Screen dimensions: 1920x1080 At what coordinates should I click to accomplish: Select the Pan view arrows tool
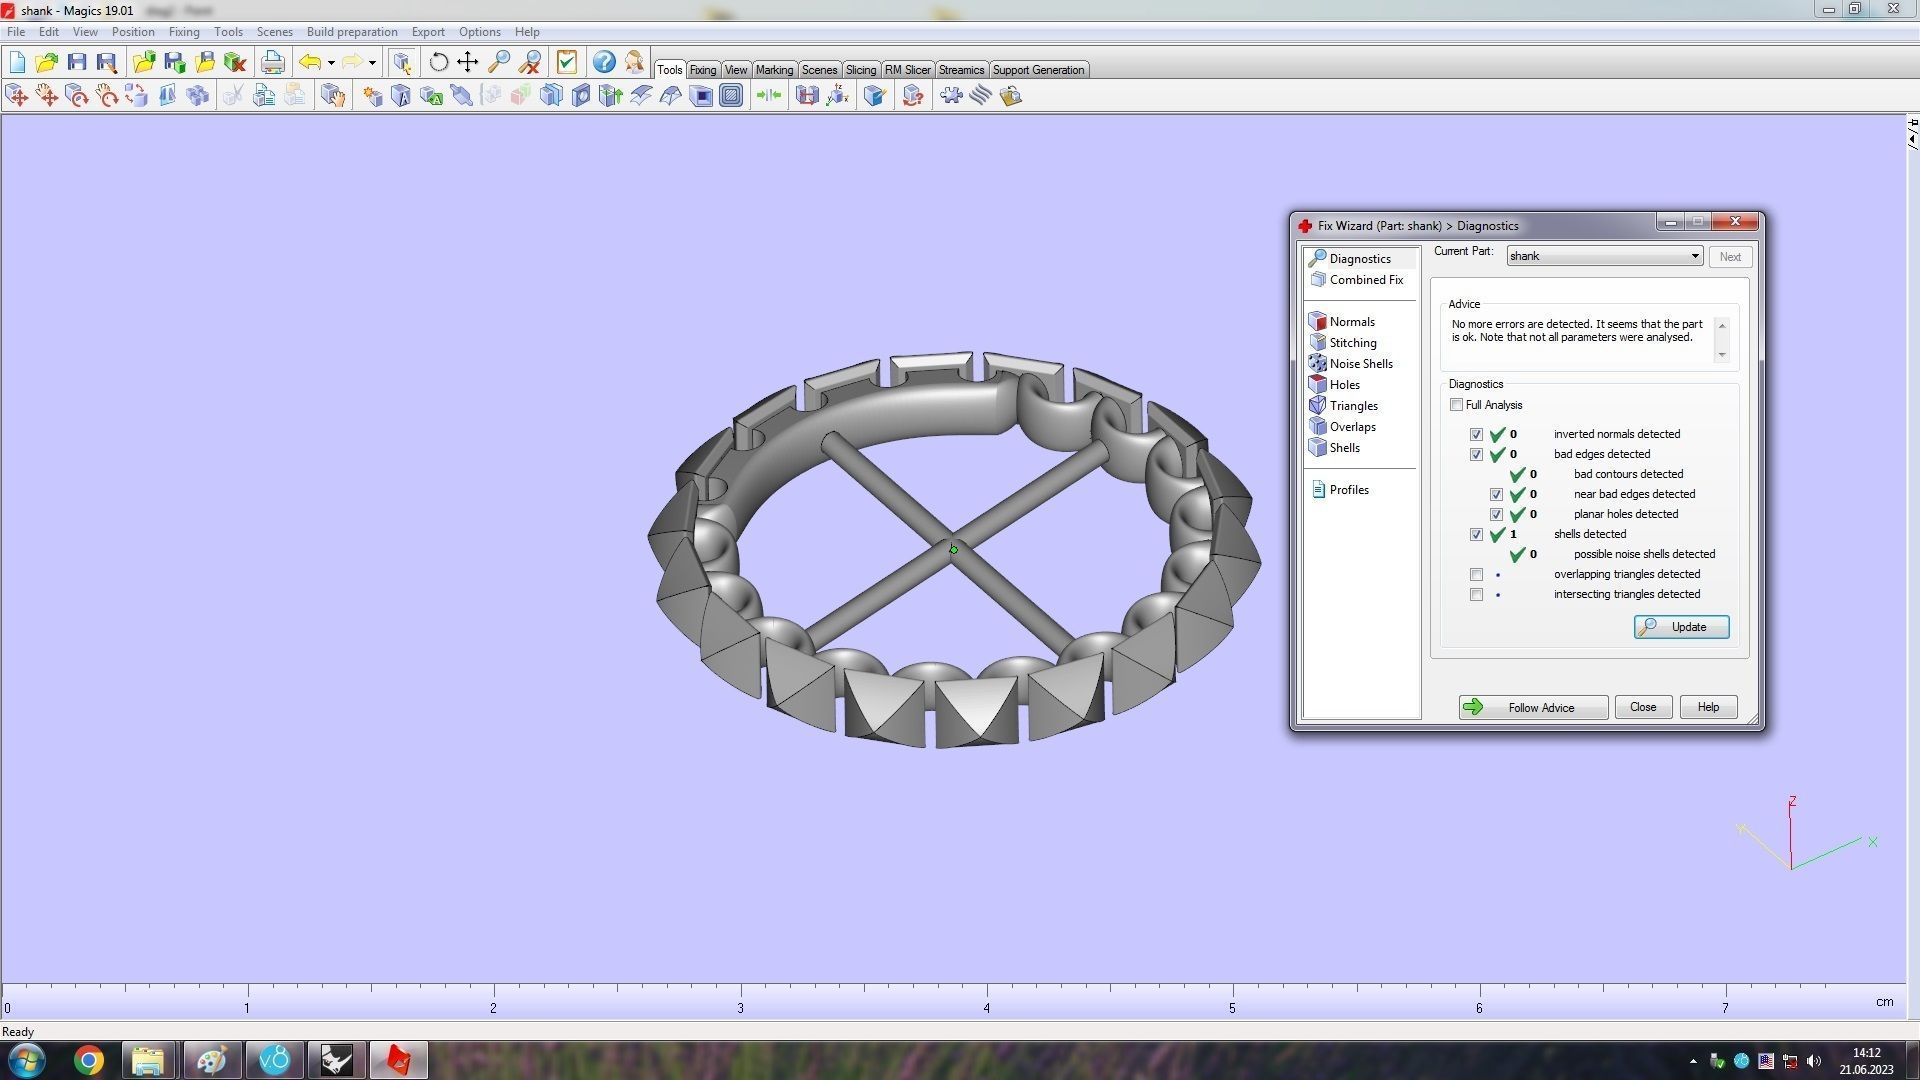[467, 62]
